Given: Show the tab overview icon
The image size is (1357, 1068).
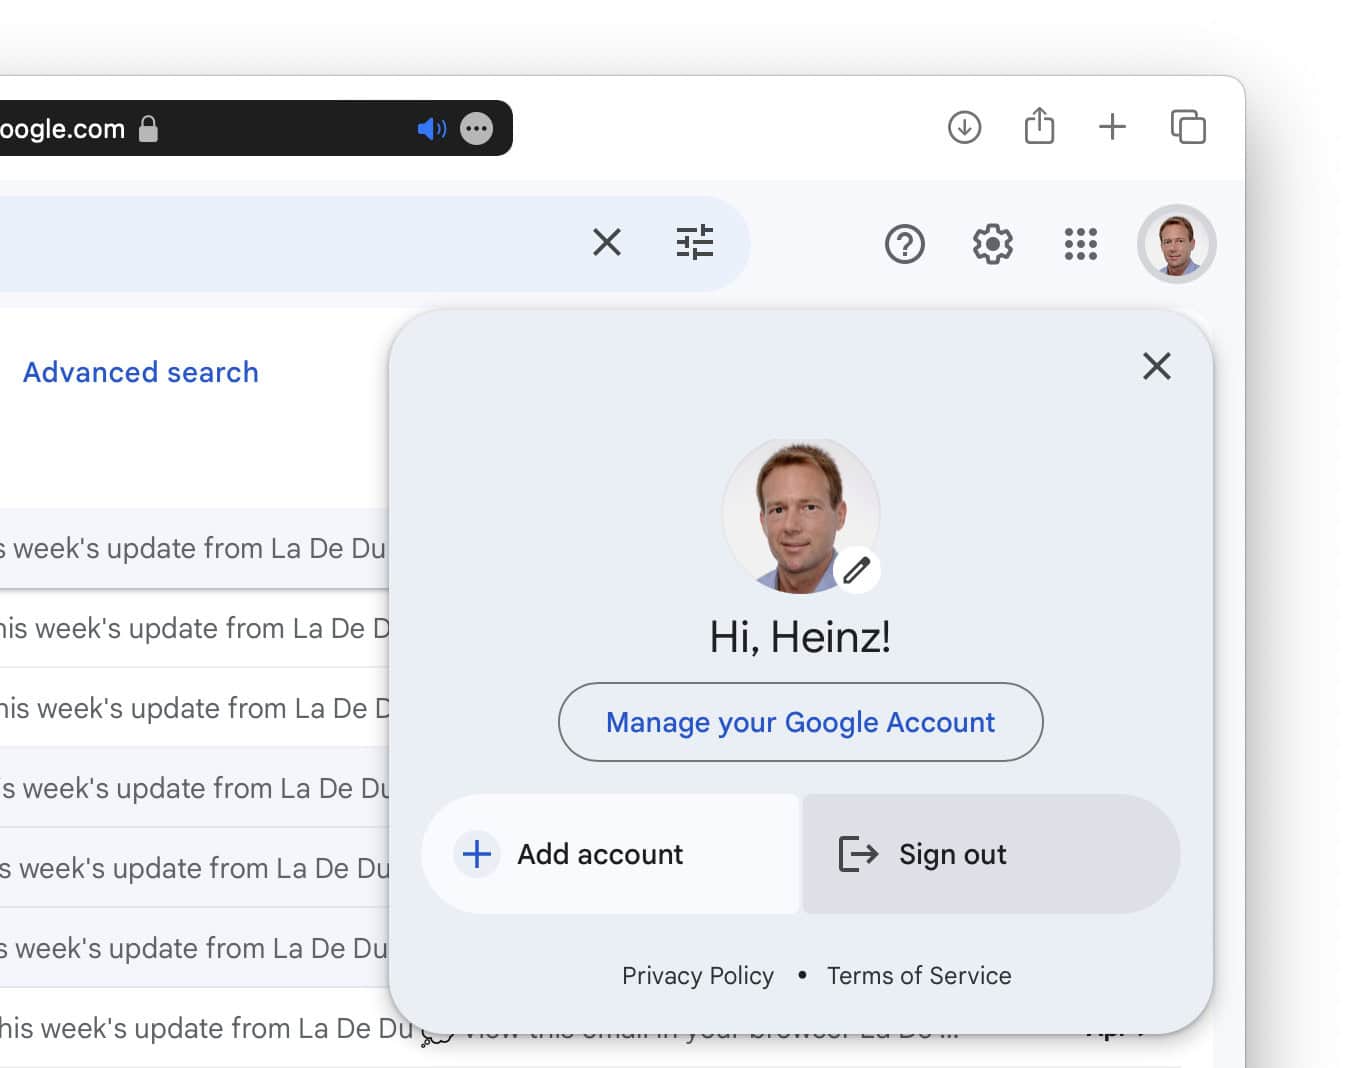Looking at the screenshot, I should click(1188, 127).
